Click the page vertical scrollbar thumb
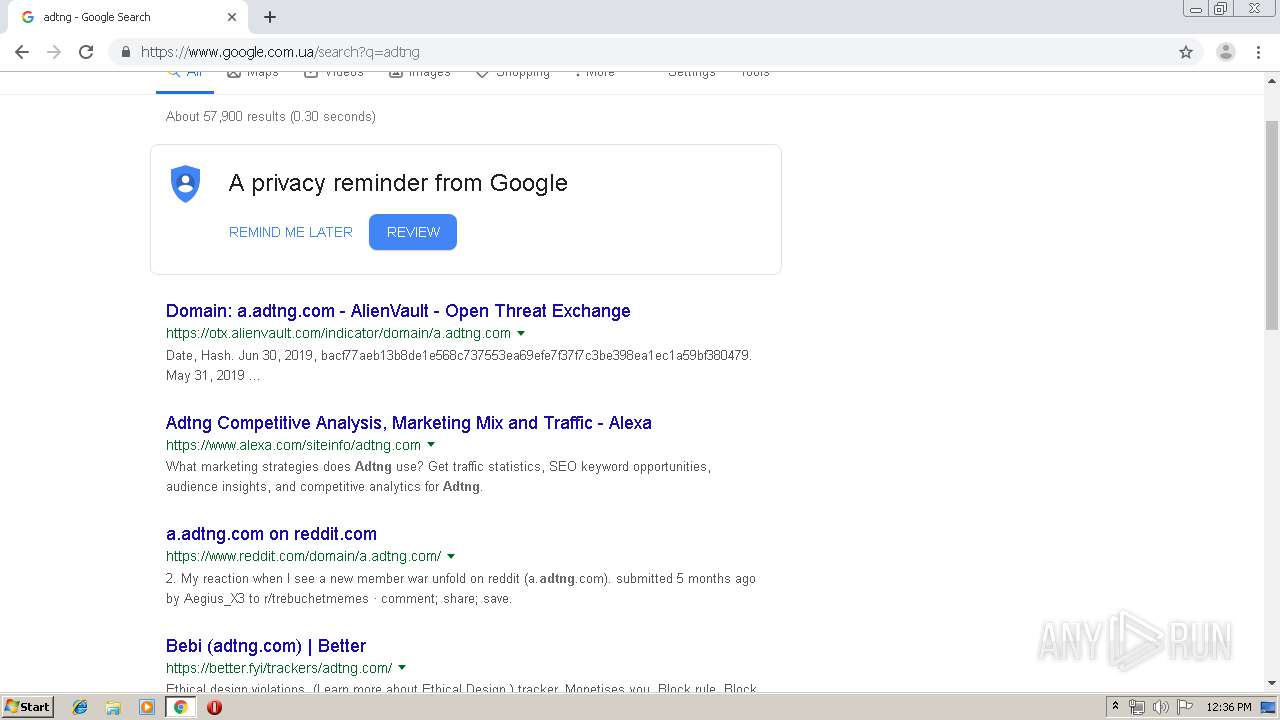This screenshot has height=720, width=1280. (1272, 225)
